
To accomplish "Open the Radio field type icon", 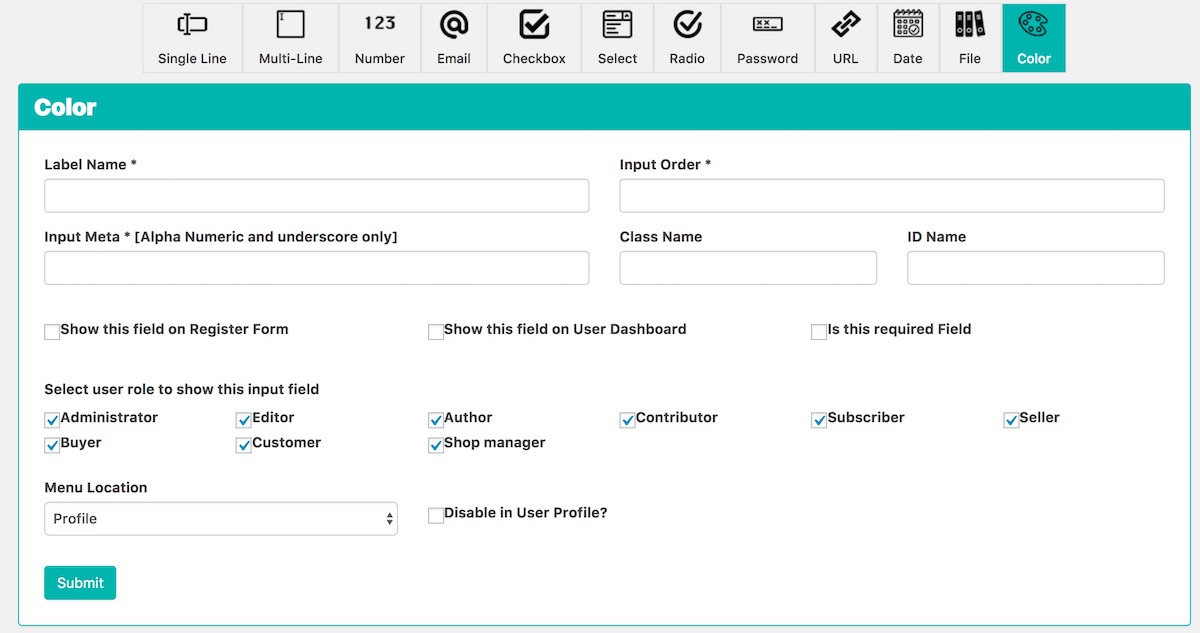I will tap(687, 26).
